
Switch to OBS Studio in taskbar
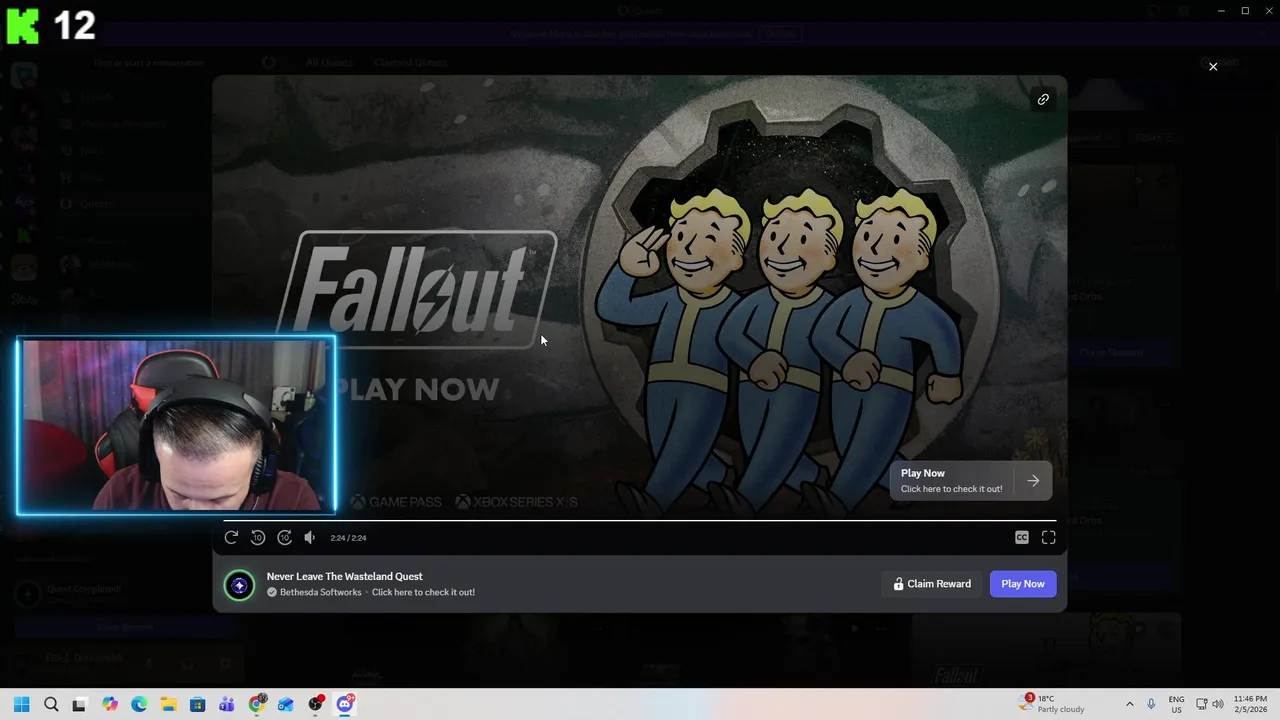[316, 704]
